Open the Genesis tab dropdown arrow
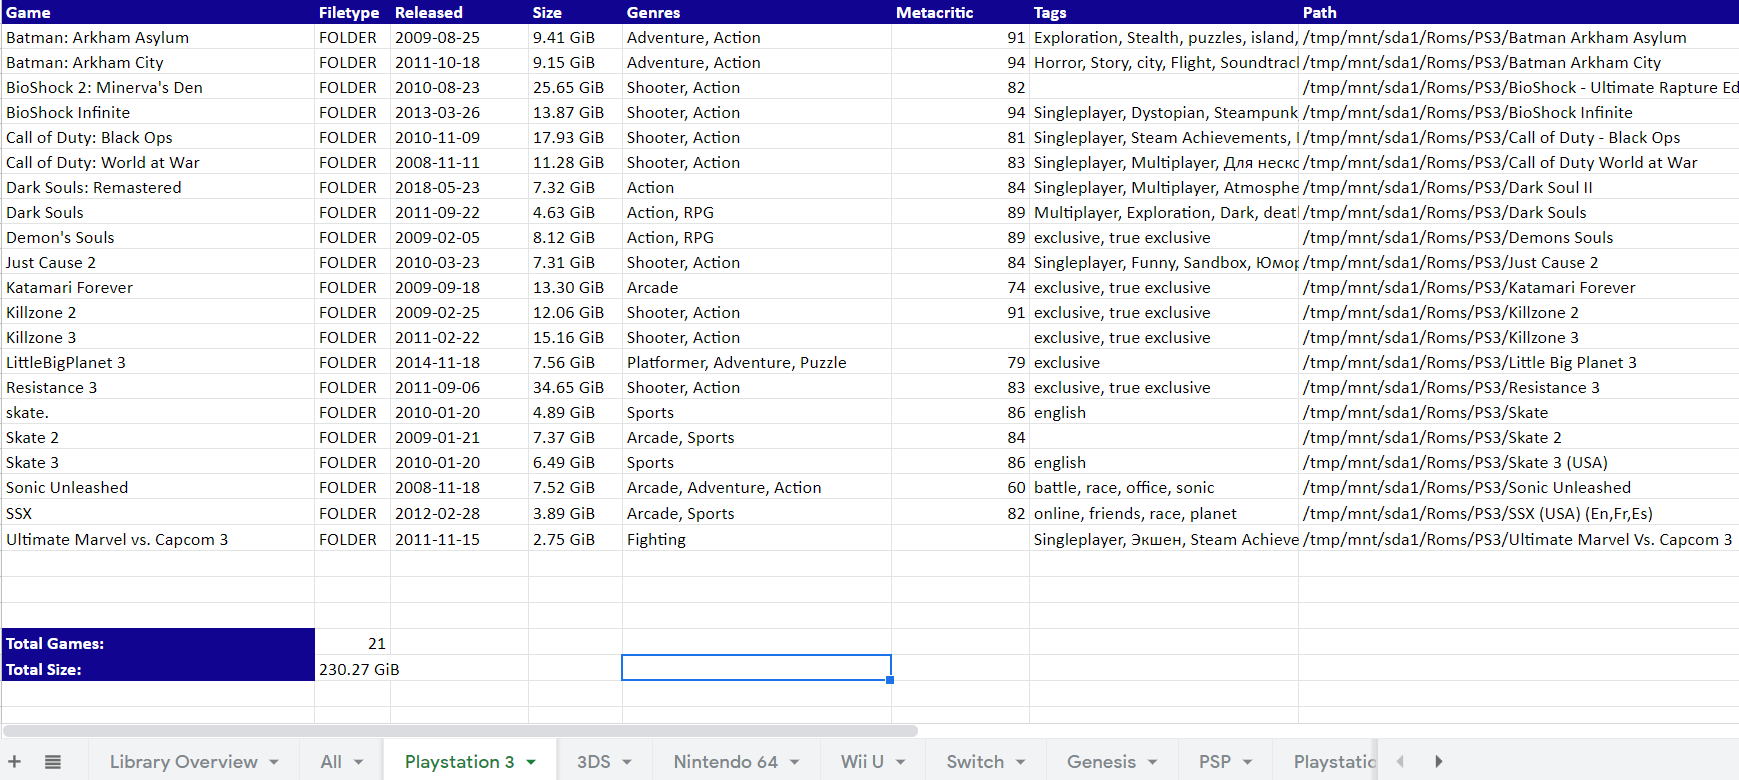The height and width of the screenshot is (780, 1739). point(1153,762)
